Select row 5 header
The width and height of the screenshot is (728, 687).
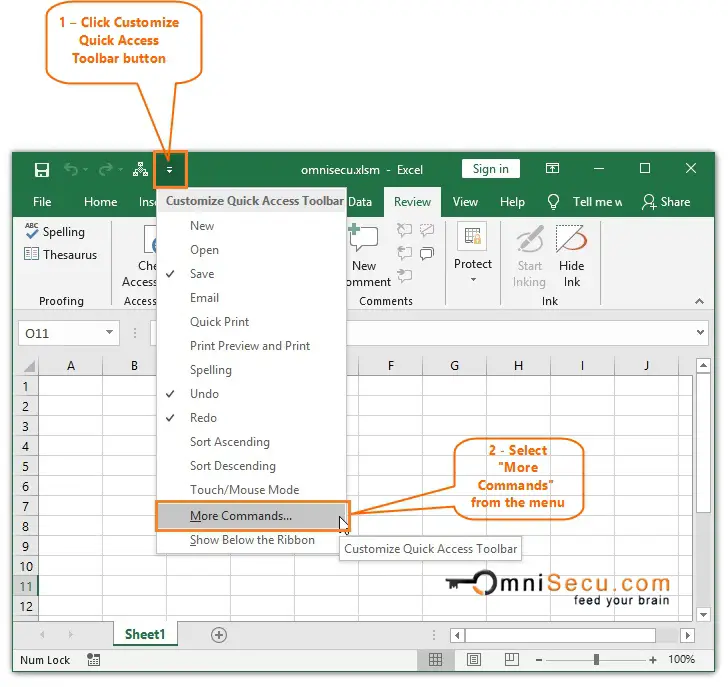pos(26,467)
